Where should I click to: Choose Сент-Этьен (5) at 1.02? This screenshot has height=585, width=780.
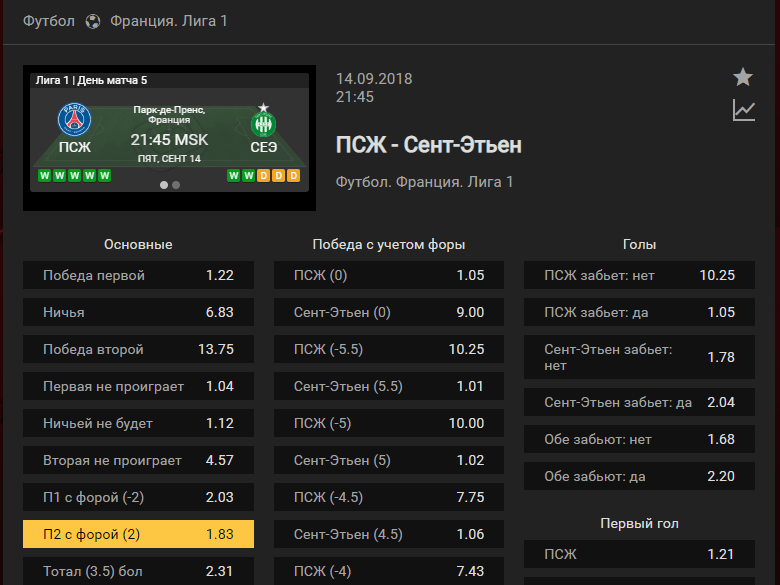click(389, 460)
